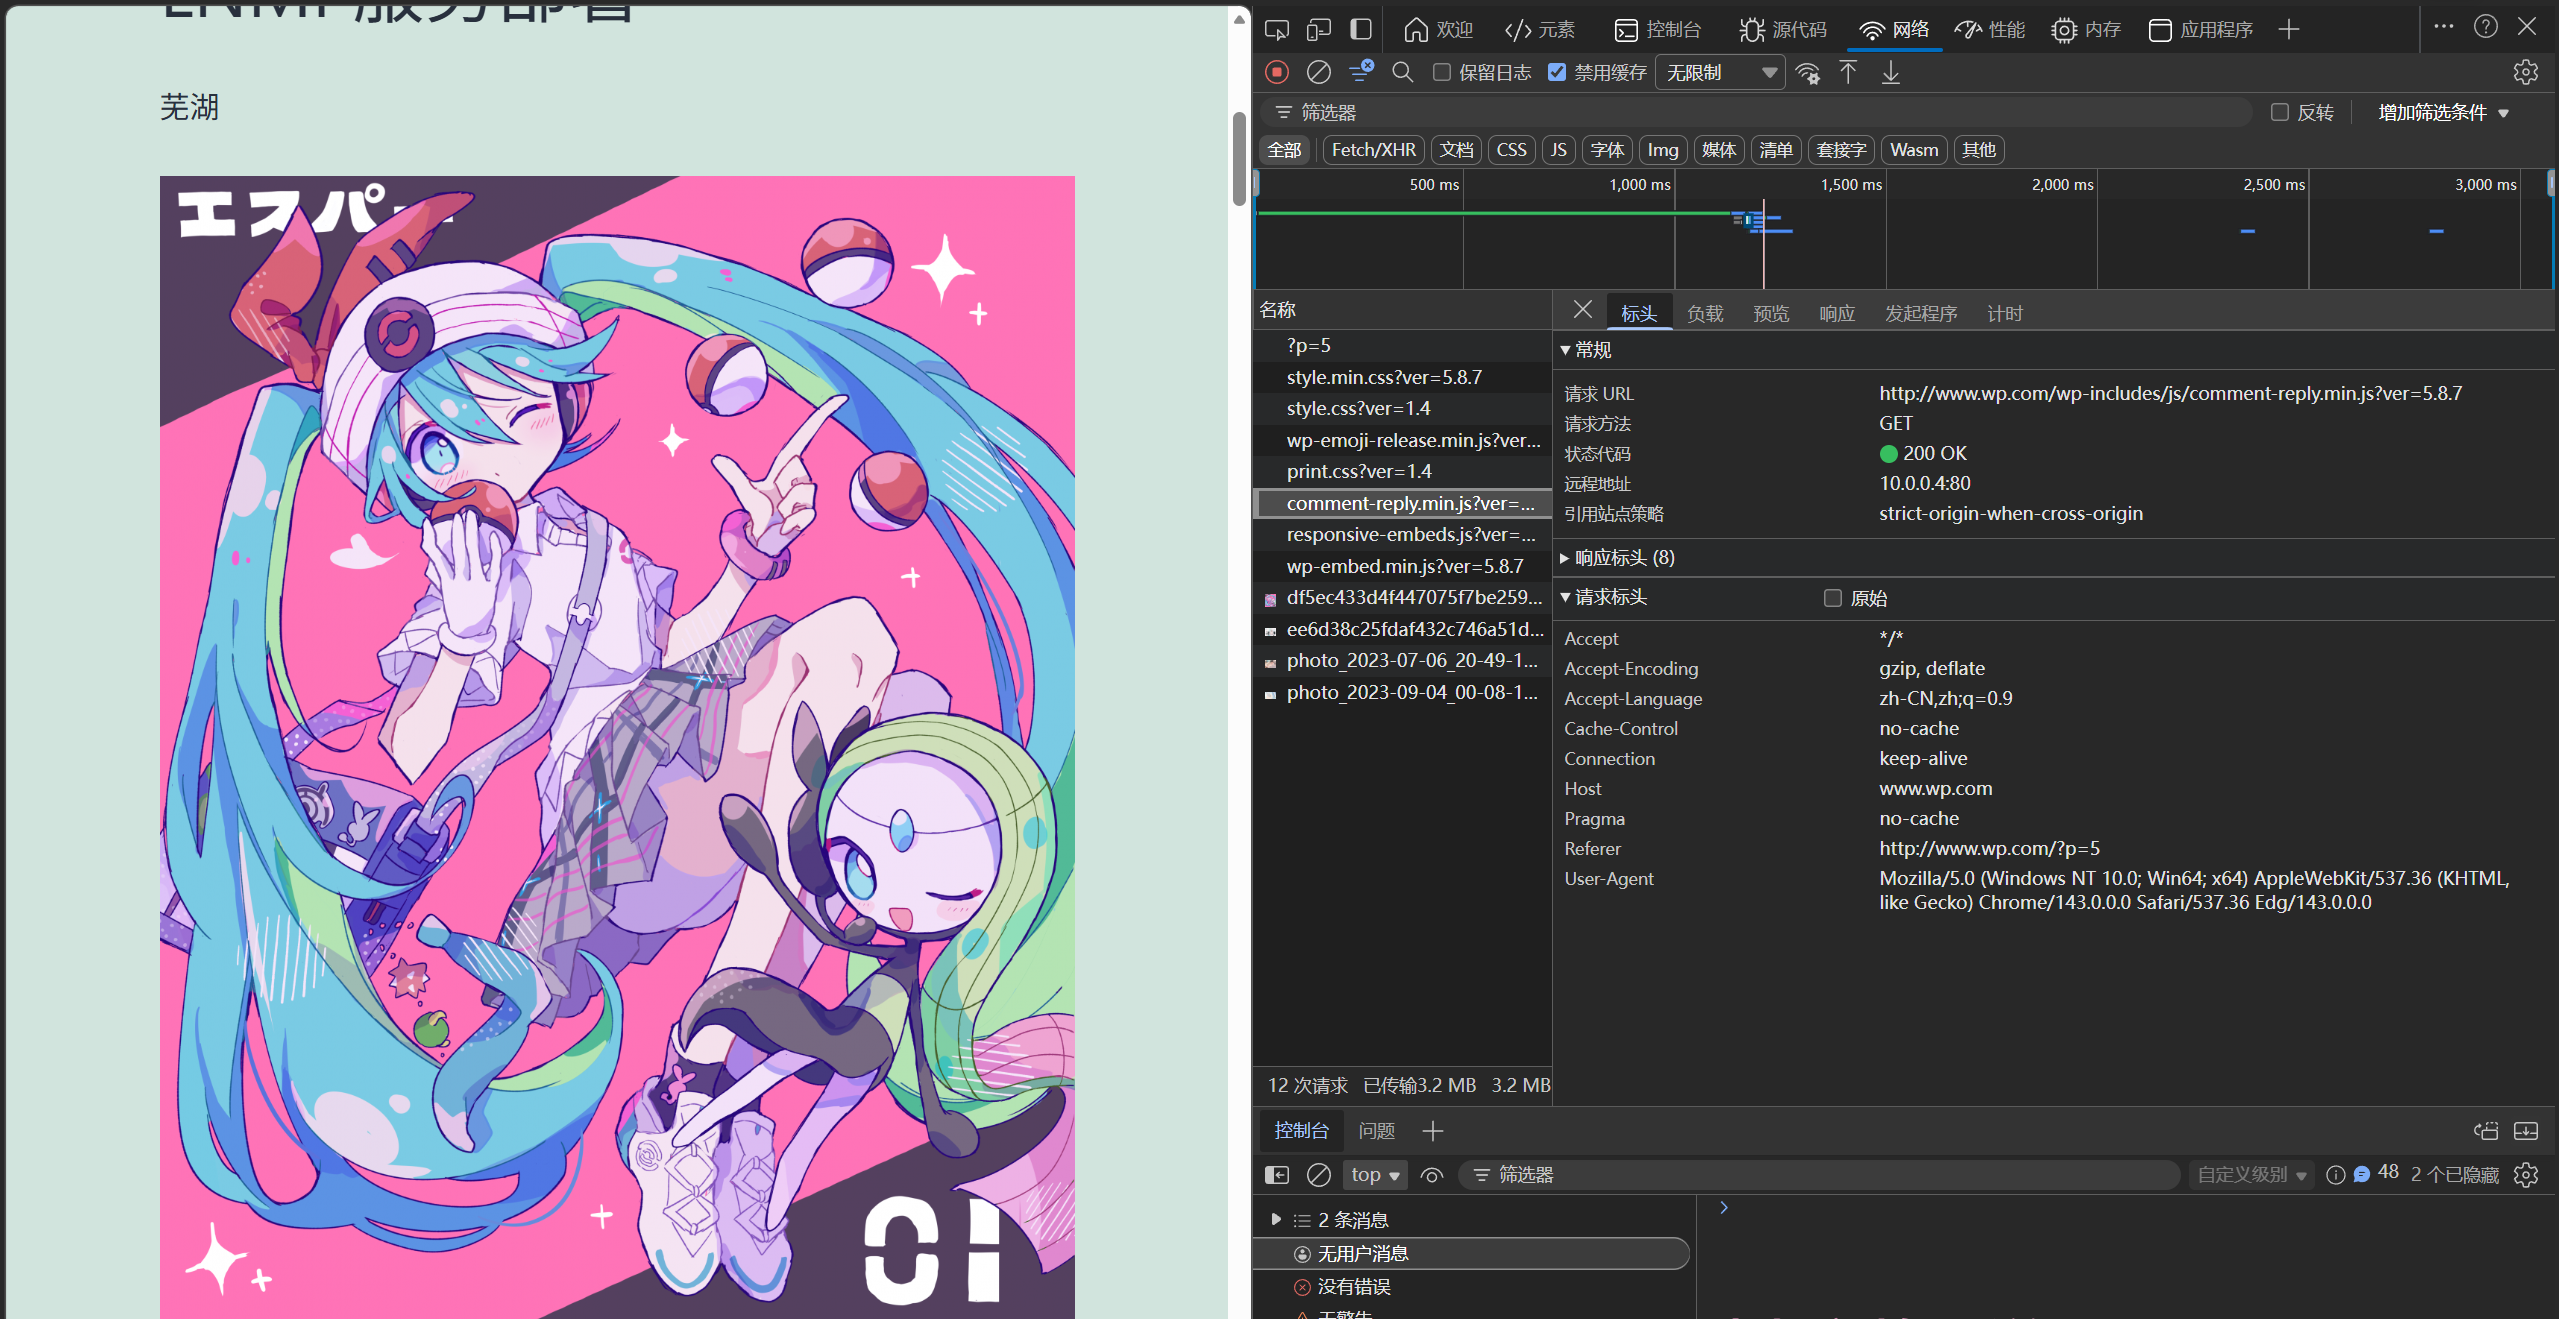Open the Sources (源代码) panel tab
Image resolution: width=2559 pixels, height=1319 pixels.
(1783, 29)
